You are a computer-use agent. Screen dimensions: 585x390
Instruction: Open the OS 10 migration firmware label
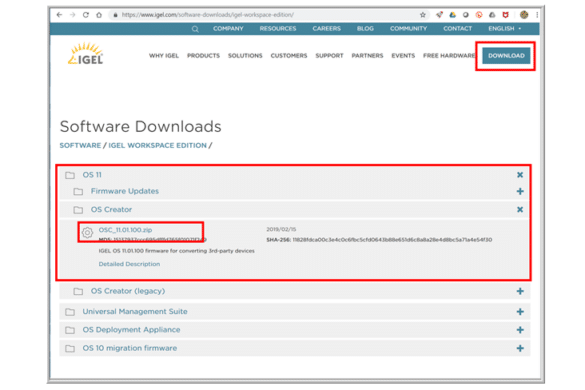130,348
